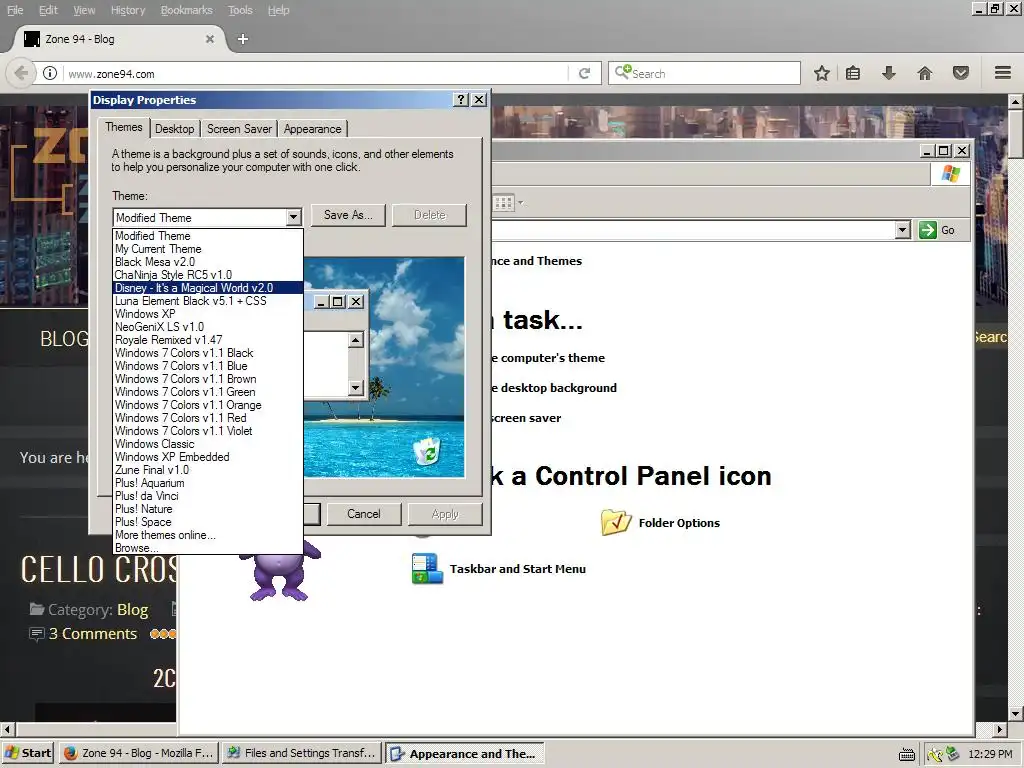Open Taskbar and Start Menu icon
The image size is (1024, 768).
[x=428, y=568]
